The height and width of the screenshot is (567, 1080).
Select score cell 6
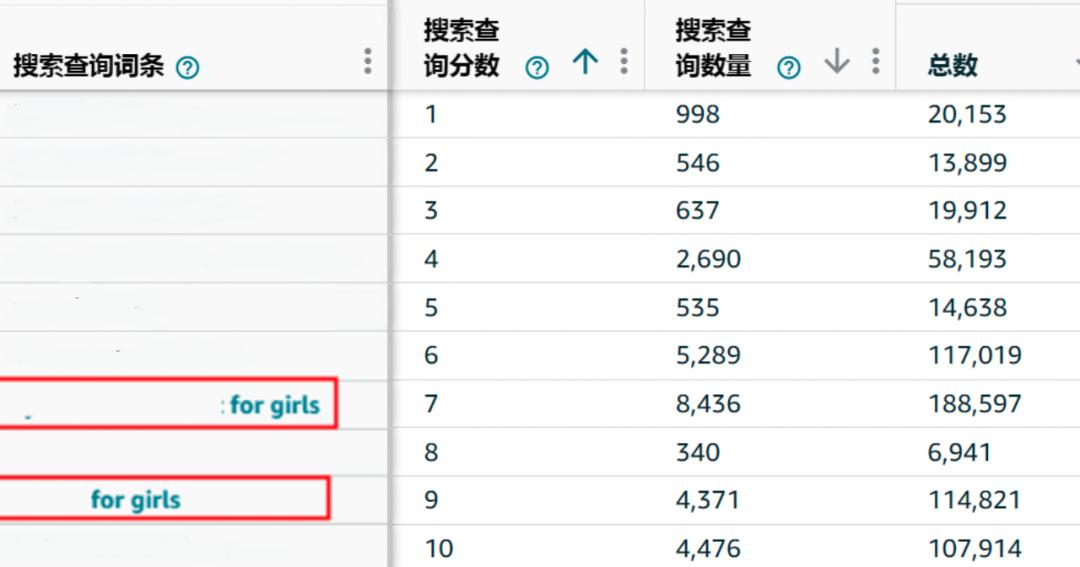pos(431,355)
